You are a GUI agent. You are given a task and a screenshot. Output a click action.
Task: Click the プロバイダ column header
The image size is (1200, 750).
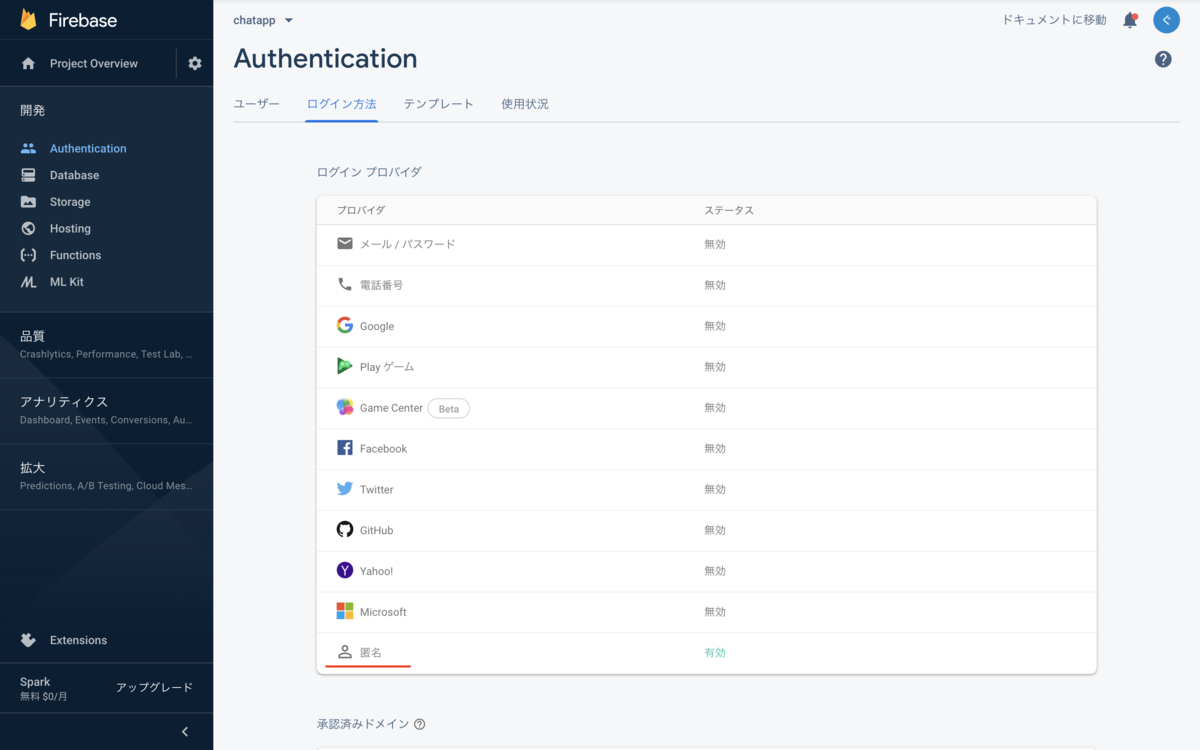[361, 210]
